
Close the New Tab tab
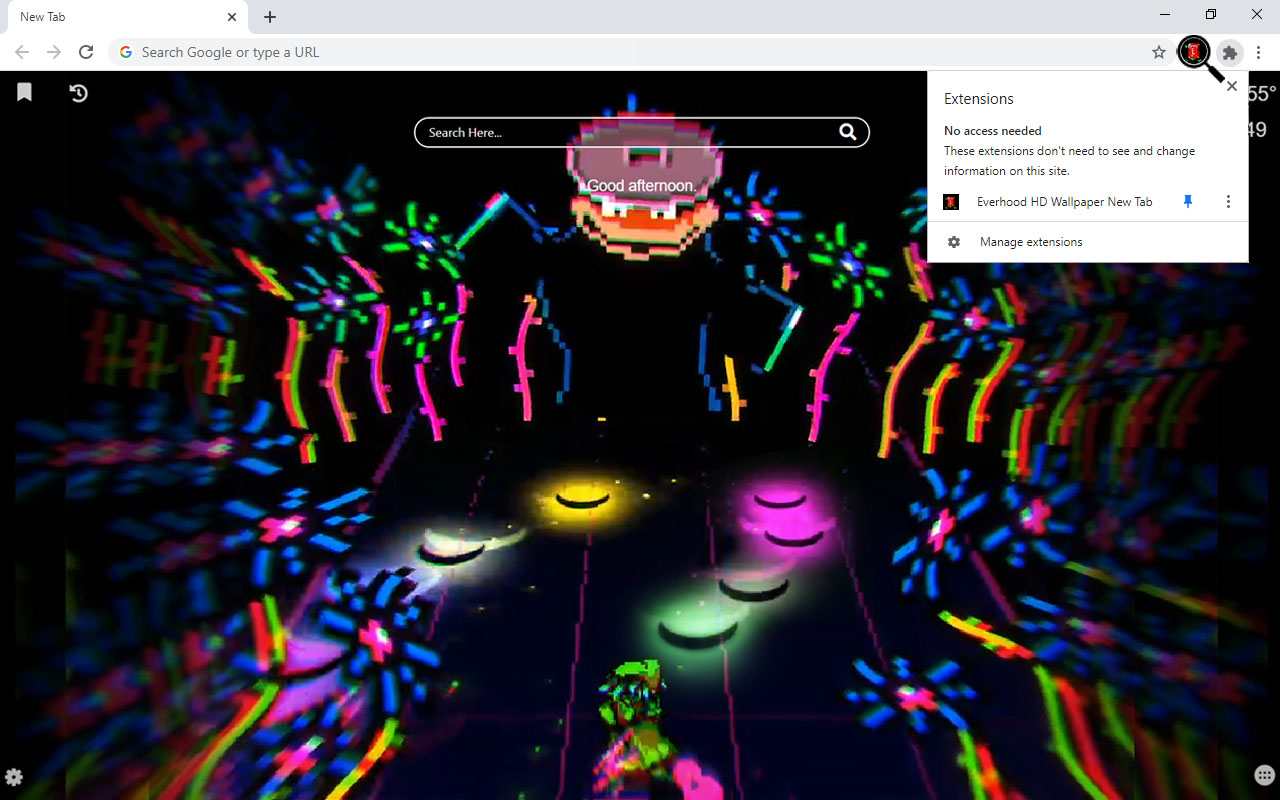point(232,17)
